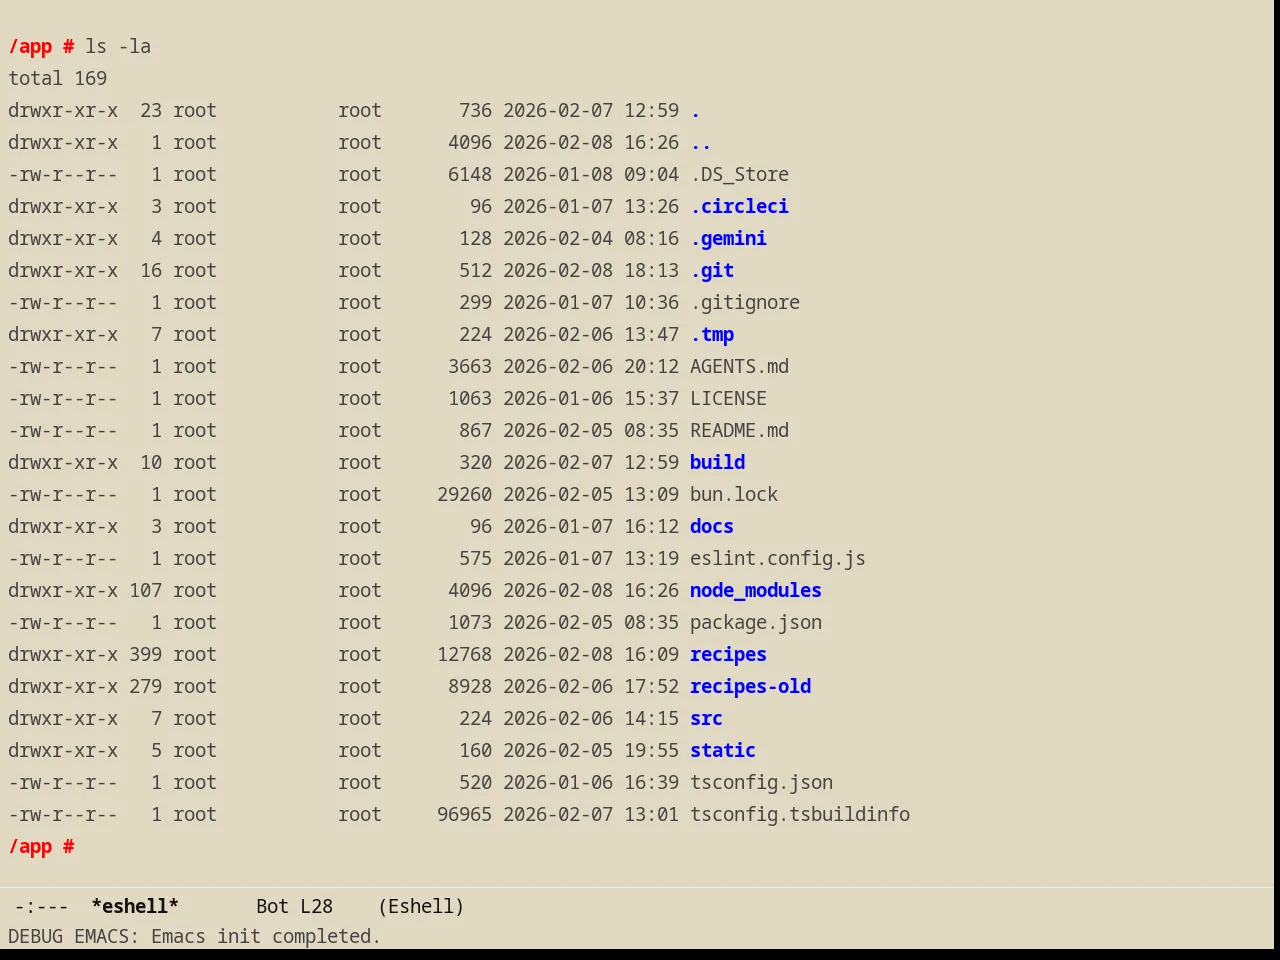Click the node_modules directory name

pos(756,590)
